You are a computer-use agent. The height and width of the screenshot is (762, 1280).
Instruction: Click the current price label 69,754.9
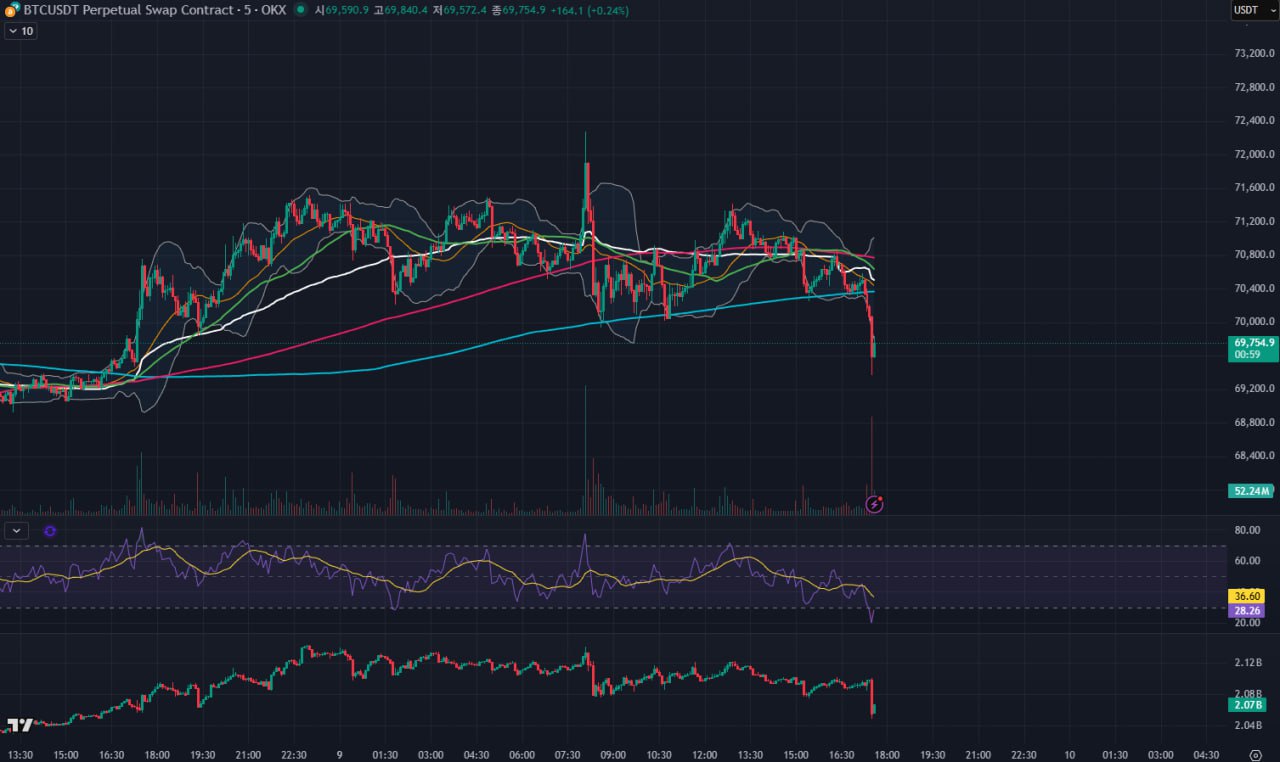tap(1251, 343)
